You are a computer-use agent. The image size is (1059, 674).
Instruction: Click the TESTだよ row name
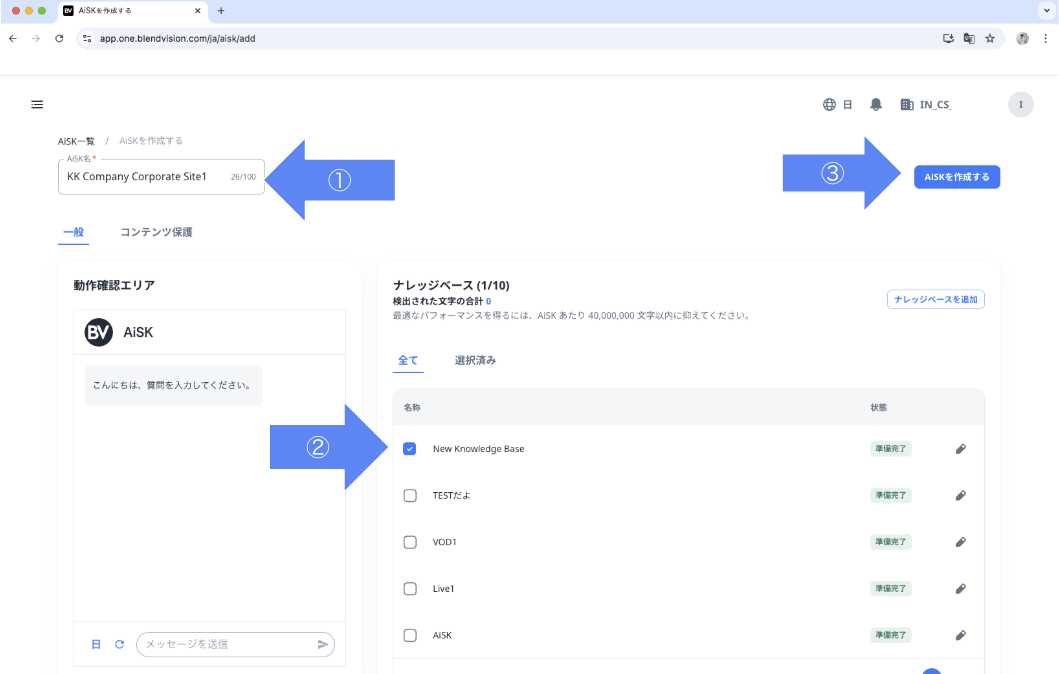click(451, 495)
